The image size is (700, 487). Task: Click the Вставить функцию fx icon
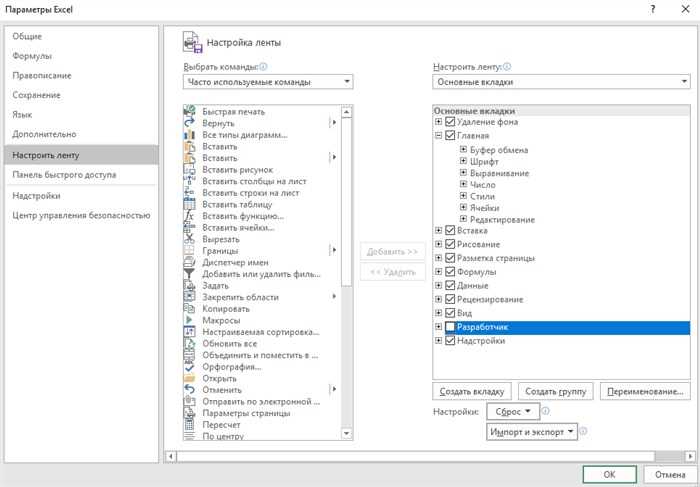189,216
